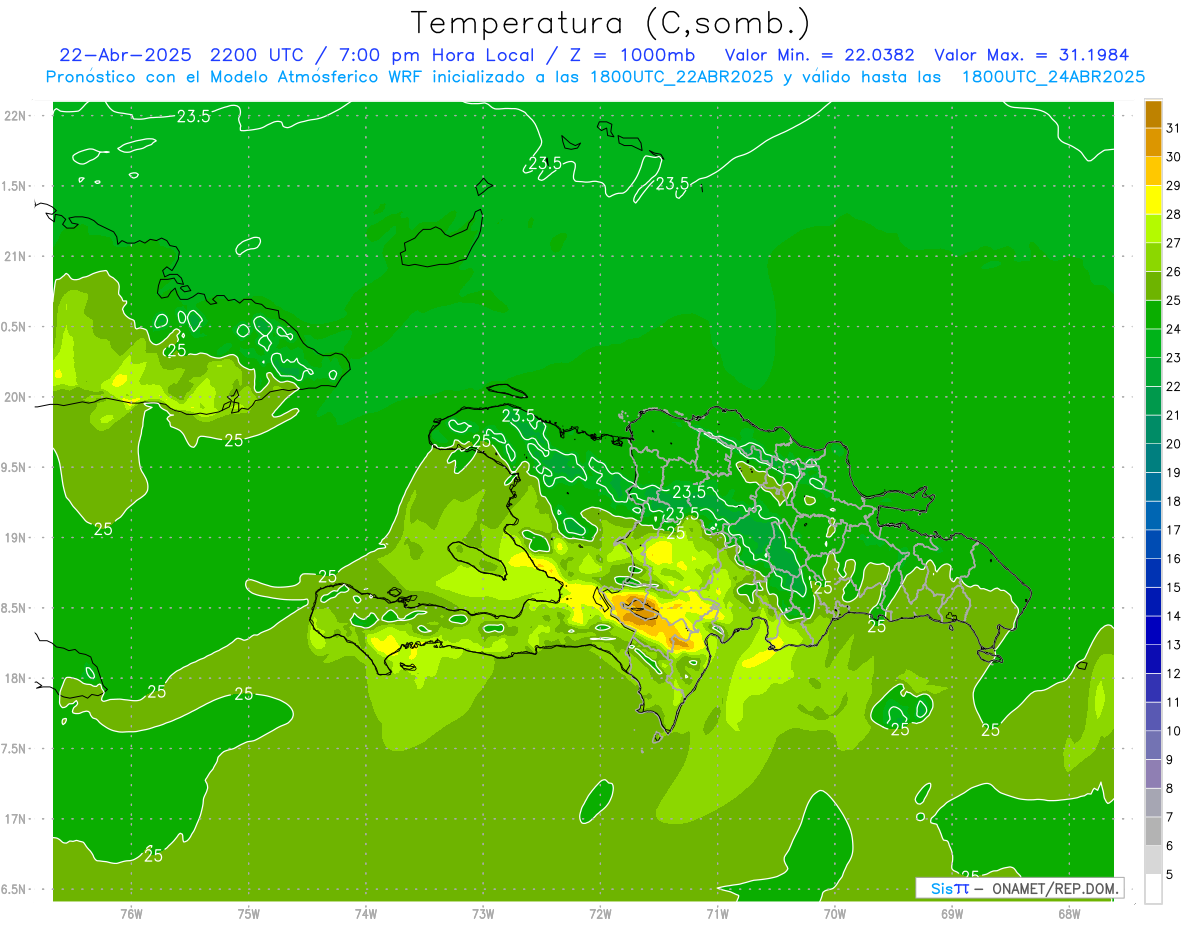
Task: Pick the blue legend swatch between 15 and 16
Action: tap(1153, 574)
